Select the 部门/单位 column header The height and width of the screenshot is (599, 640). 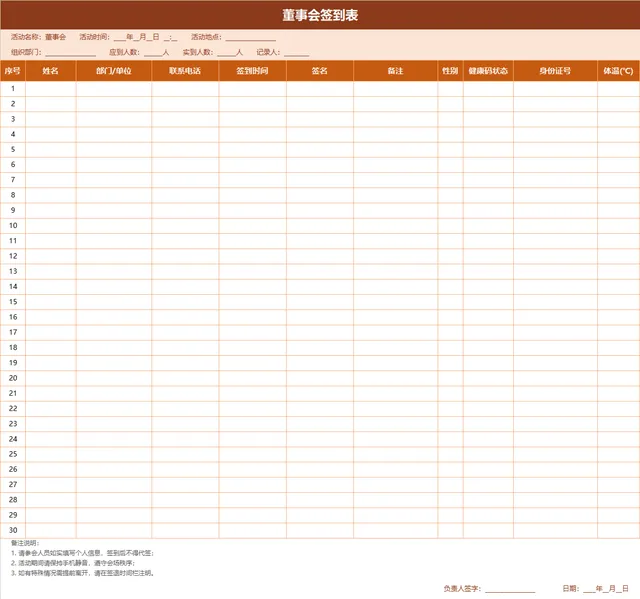point(114,71)
